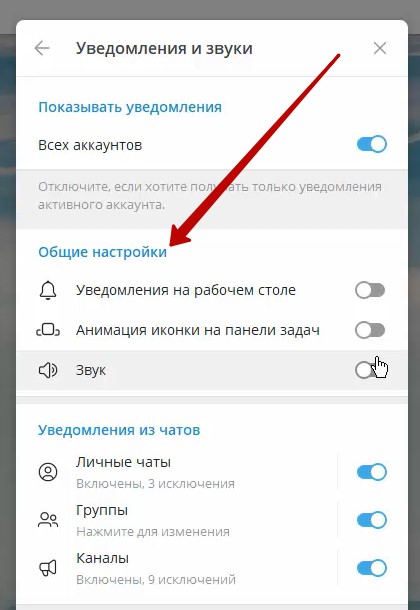The height and width of the screenshot is (610, 420).
Task: Click the bell icon for desktop notifications
Action: coord(48,290)
